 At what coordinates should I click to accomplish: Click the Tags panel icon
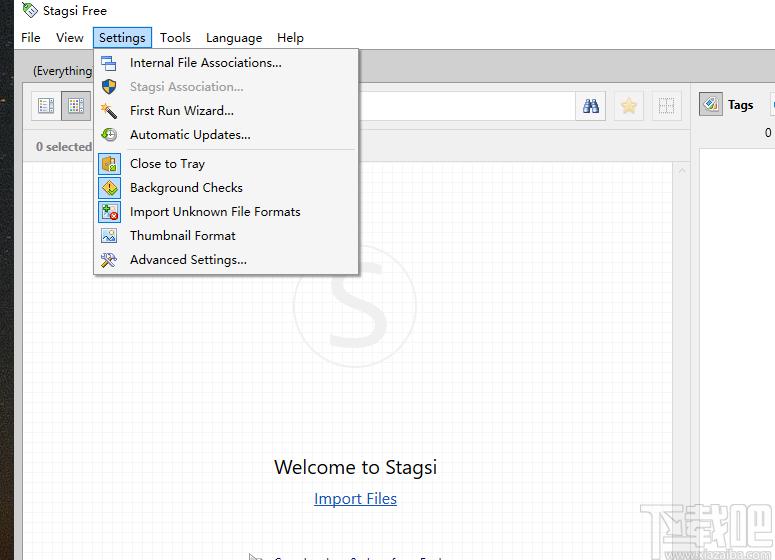tap(711, 104)
